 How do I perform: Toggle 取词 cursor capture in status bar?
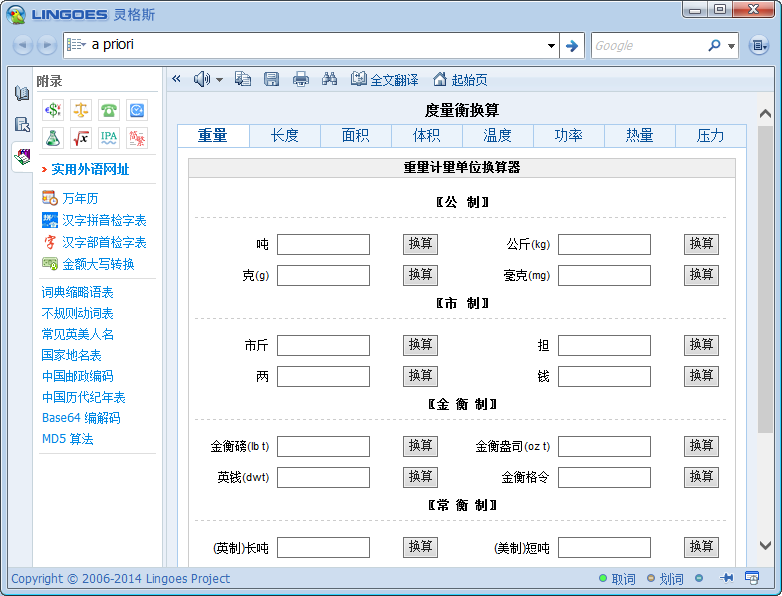coord(617,579)
